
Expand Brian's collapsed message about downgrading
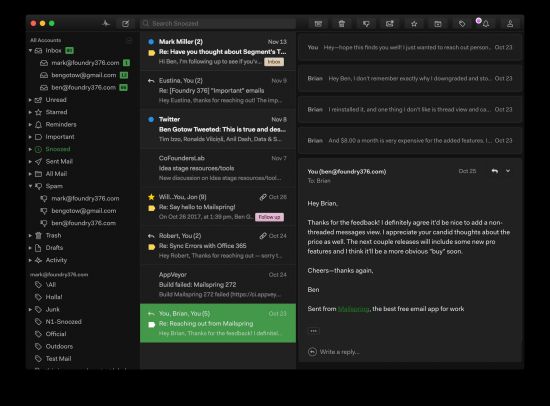(x=410, y=79)
